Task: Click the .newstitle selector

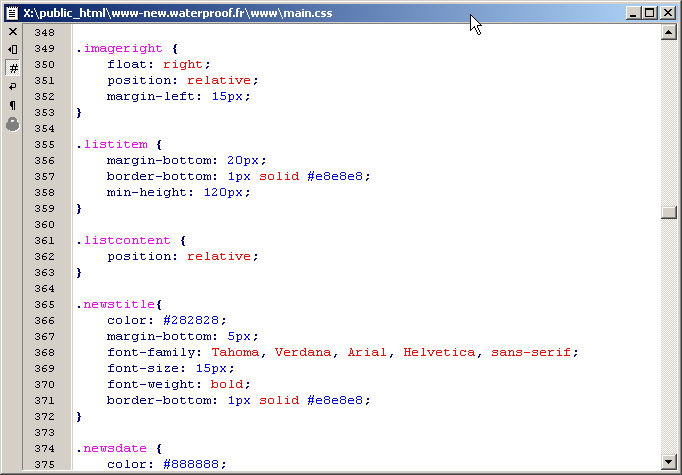Action: [x=116, y=304]
